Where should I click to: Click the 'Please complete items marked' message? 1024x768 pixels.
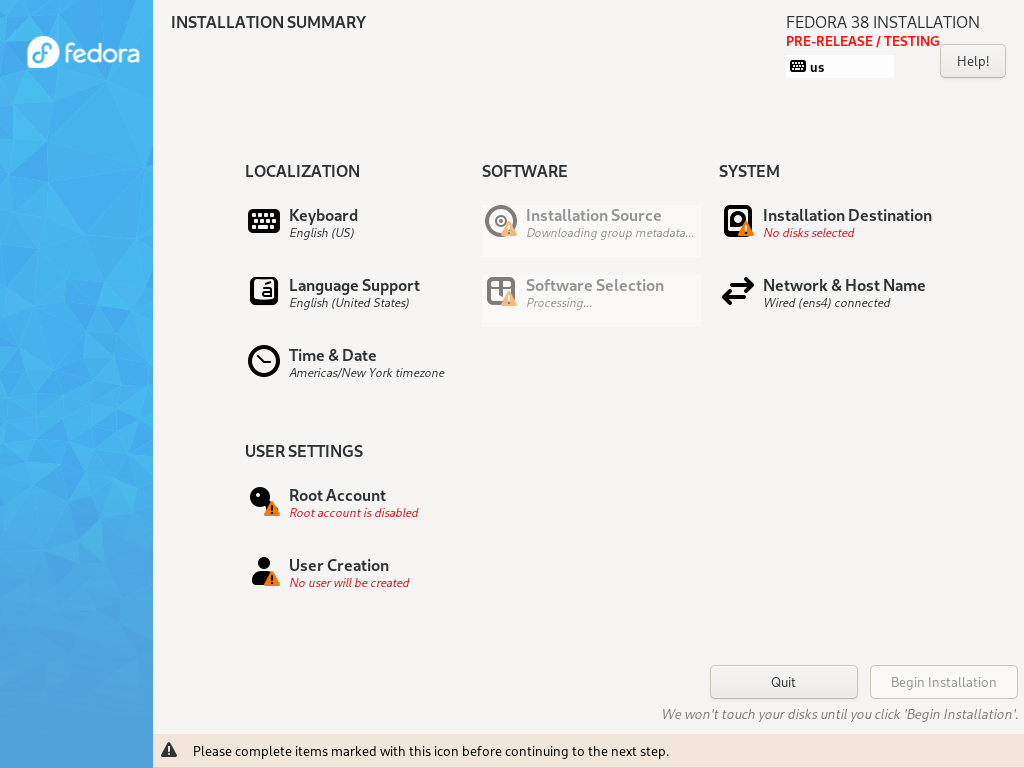431,752
